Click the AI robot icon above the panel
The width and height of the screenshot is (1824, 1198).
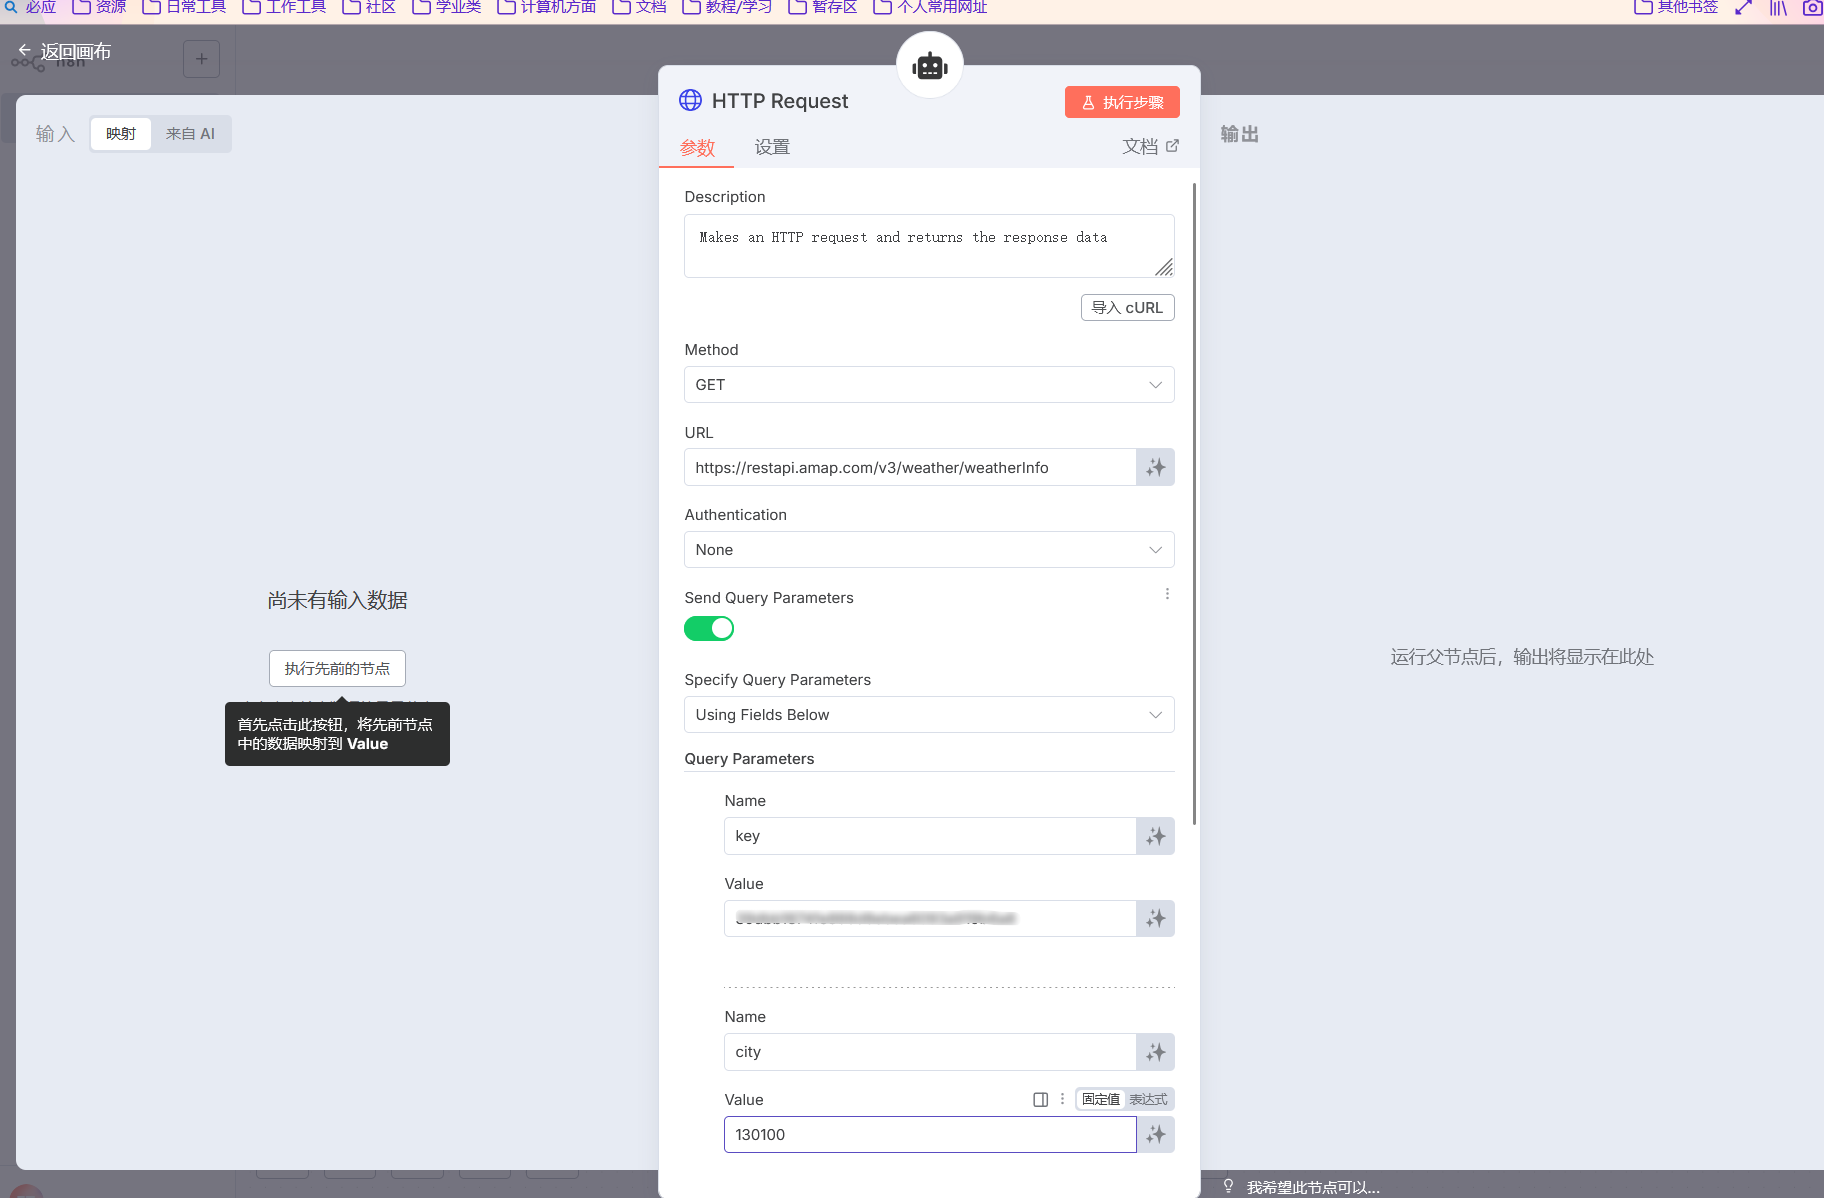pos(929,66)
